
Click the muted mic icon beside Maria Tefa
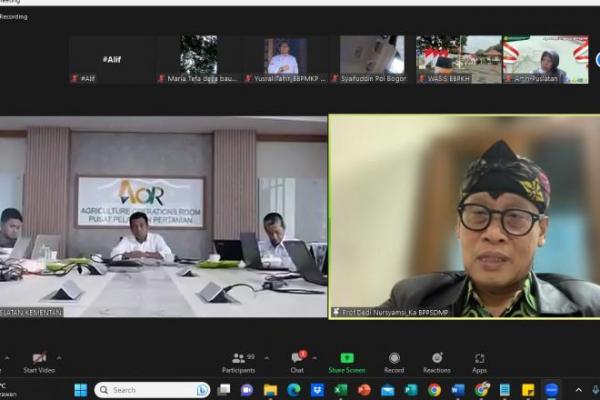[161, 78]
